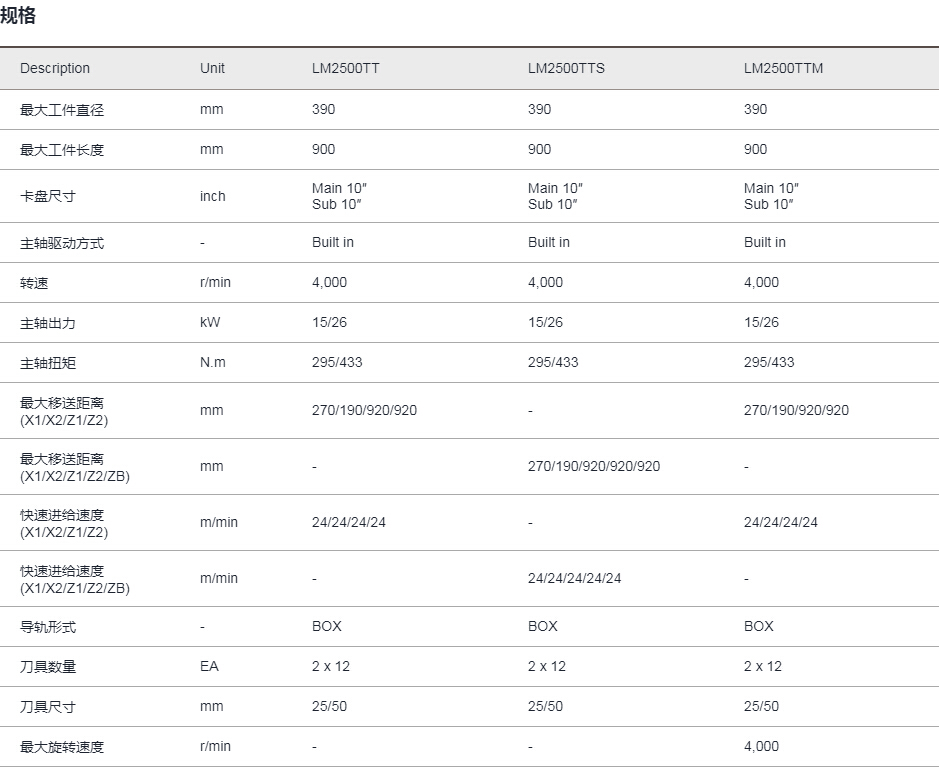
Task: Click the 刀具尺寸 row label
Action: coord(48,707)
